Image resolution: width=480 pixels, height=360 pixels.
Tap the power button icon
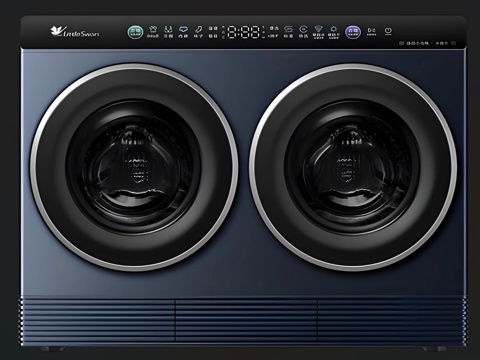point(388,31)
